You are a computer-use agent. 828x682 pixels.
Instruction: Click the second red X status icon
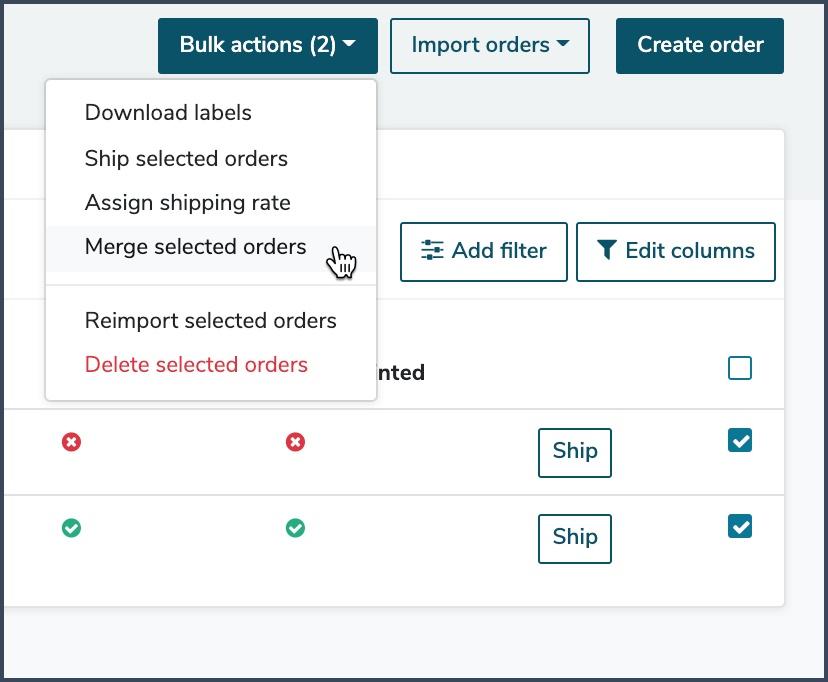point(295,442)
